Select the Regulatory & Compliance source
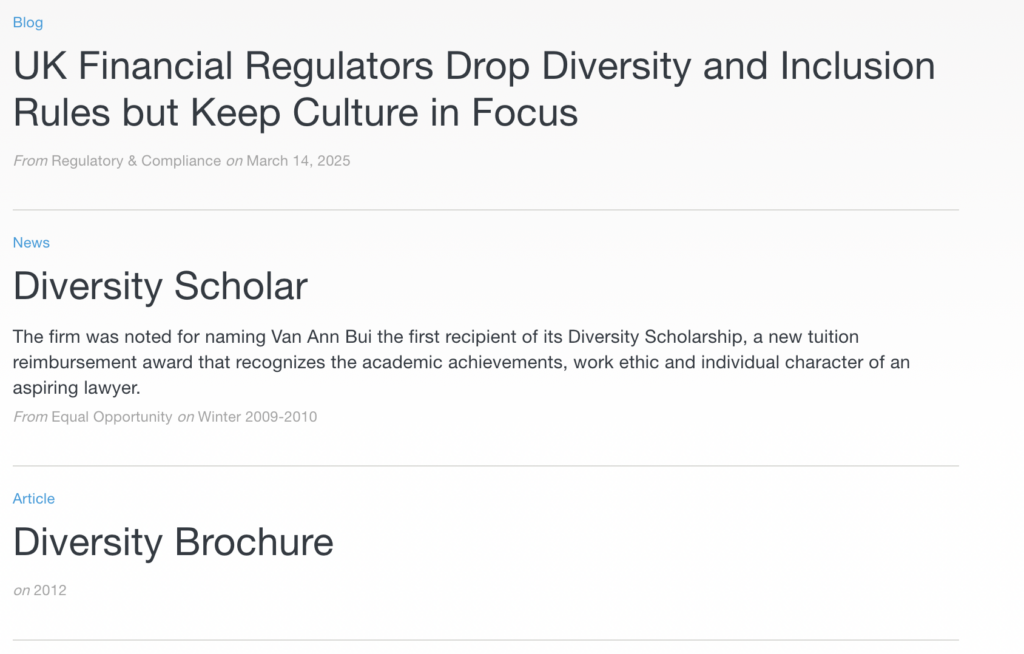The image size is (1024, 654). click(136, 161)
